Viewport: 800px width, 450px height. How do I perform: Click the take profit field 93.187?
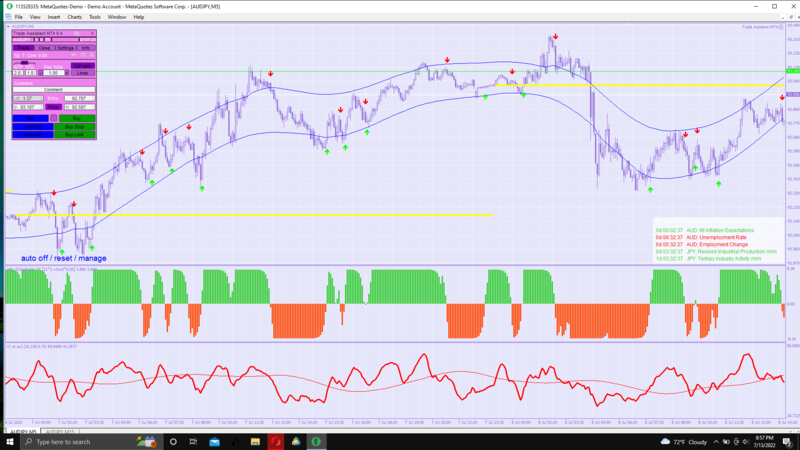pos(28,107)
